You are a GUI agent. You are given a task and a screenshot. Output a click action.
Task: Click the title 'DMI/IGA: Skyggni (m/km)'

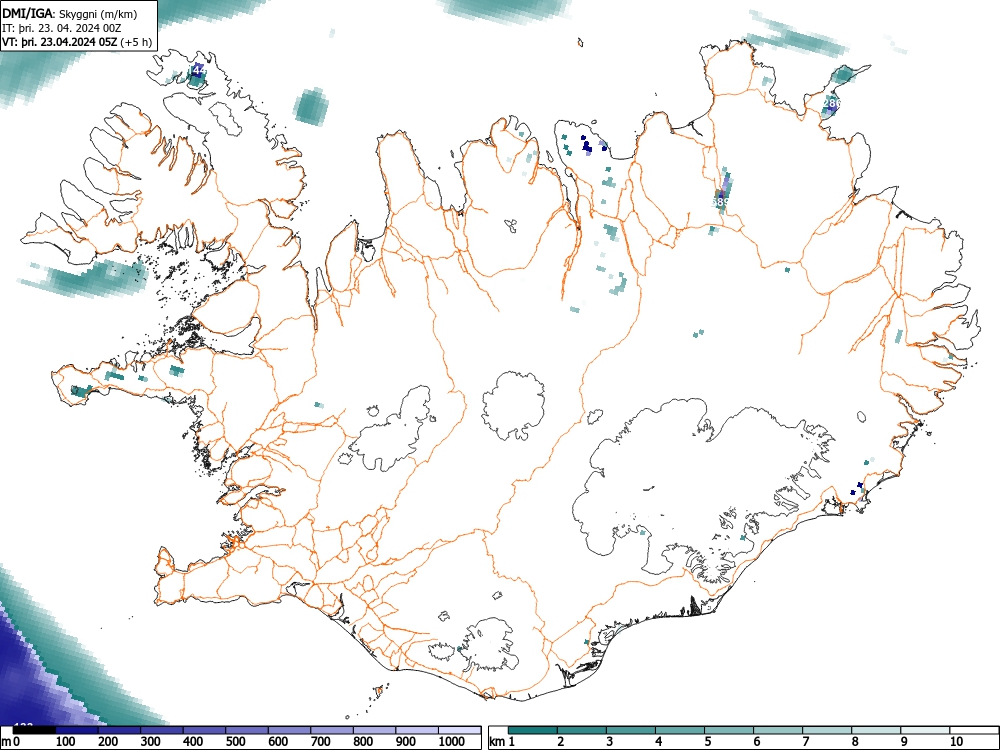click(x=70, y=14)
